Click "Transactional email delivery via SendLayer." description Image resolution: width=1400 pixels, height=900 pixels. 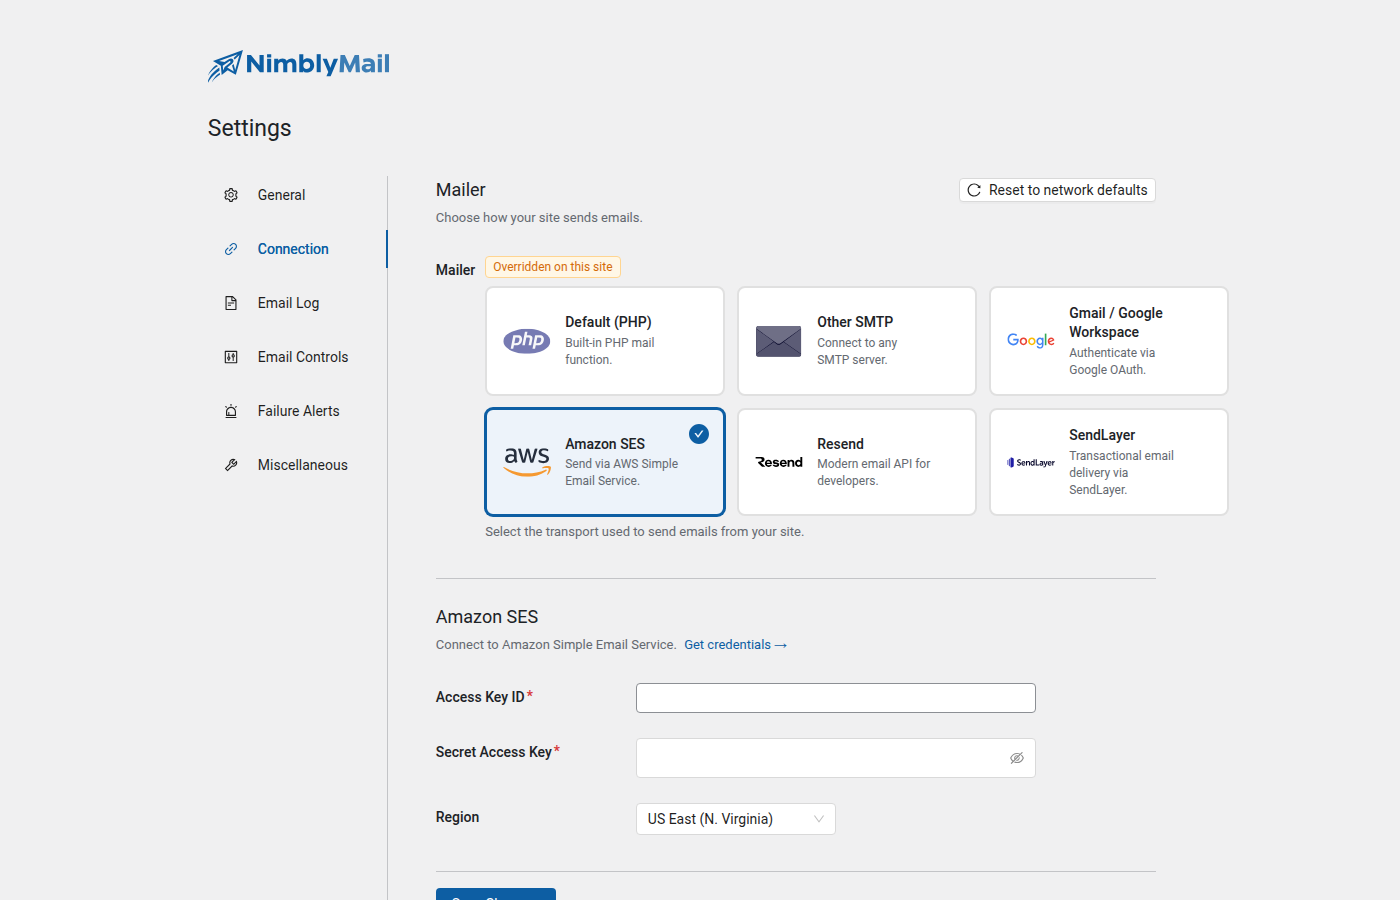pos(1121,473)
